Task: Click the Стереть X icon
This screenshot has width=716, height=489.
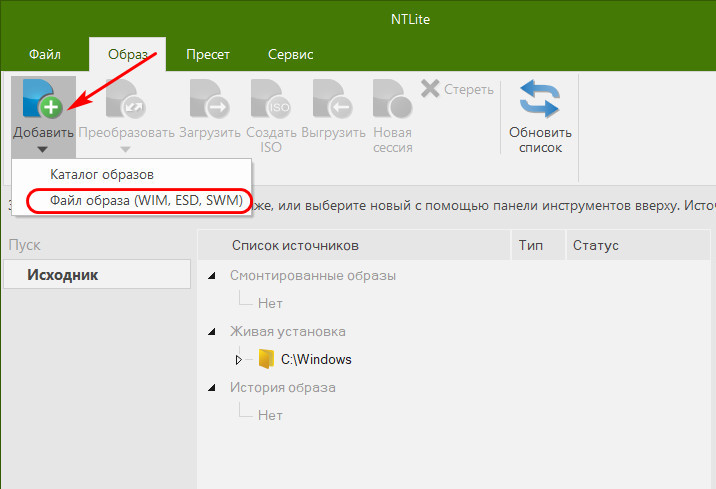Action: click(x=430, y=89)
